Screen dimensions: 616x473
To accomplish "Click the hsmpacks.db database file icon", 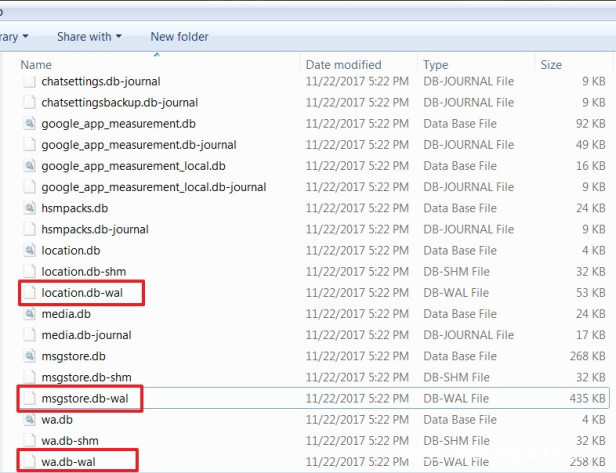I will click(x=29, y=208).
